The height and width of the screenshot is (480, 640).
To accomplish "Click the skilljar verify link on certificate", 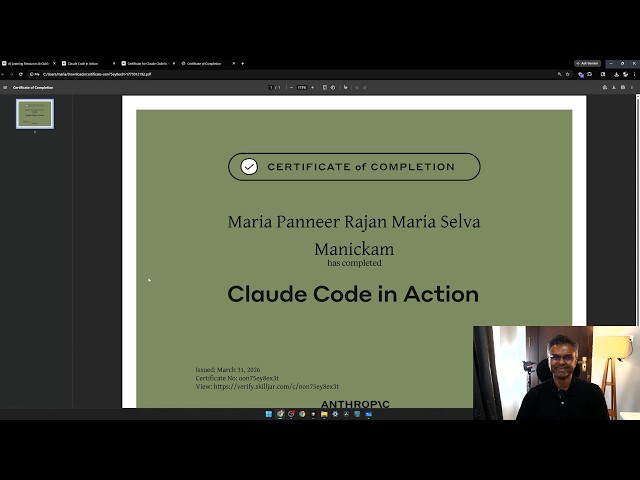I will pos(276,386).
